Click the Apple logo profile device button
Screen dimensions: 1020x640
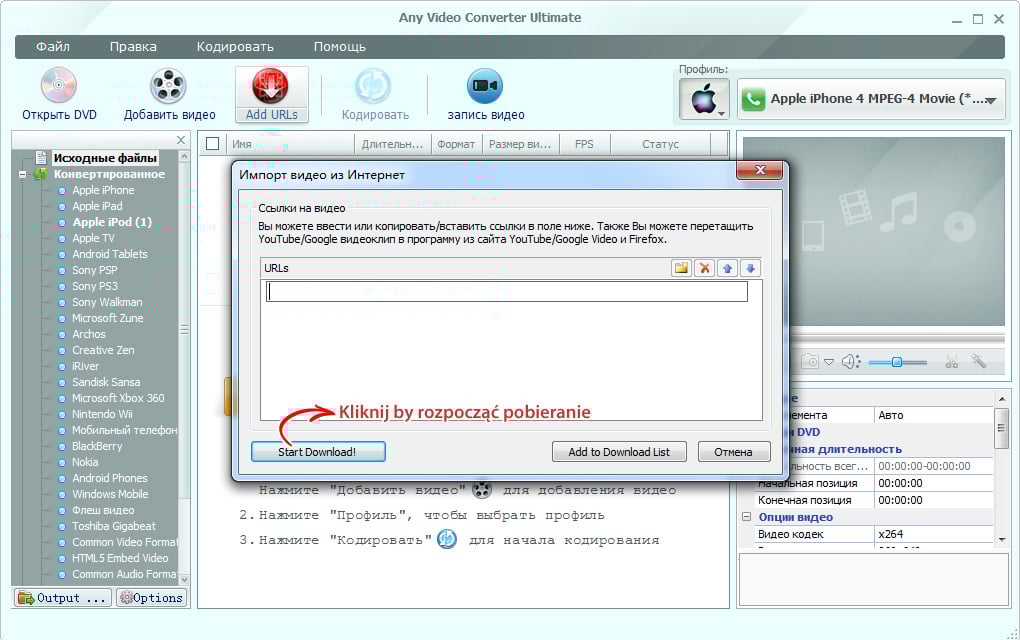[x=705, y=100]
